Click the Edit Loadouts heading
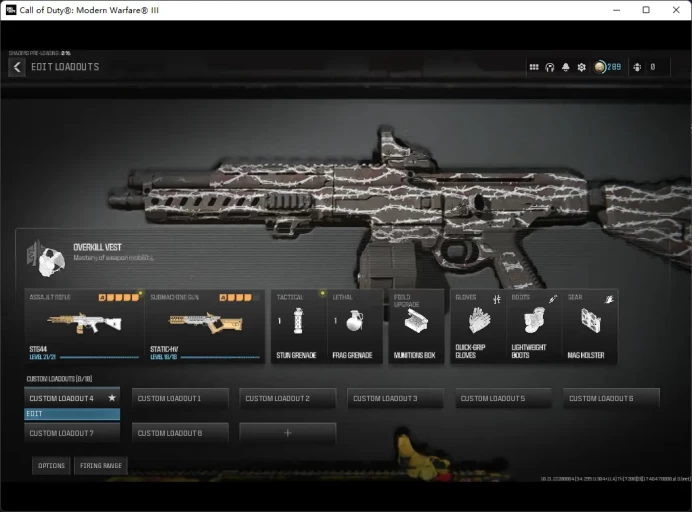The height and width of the screenshot is (512, 692). pos(65,67)
